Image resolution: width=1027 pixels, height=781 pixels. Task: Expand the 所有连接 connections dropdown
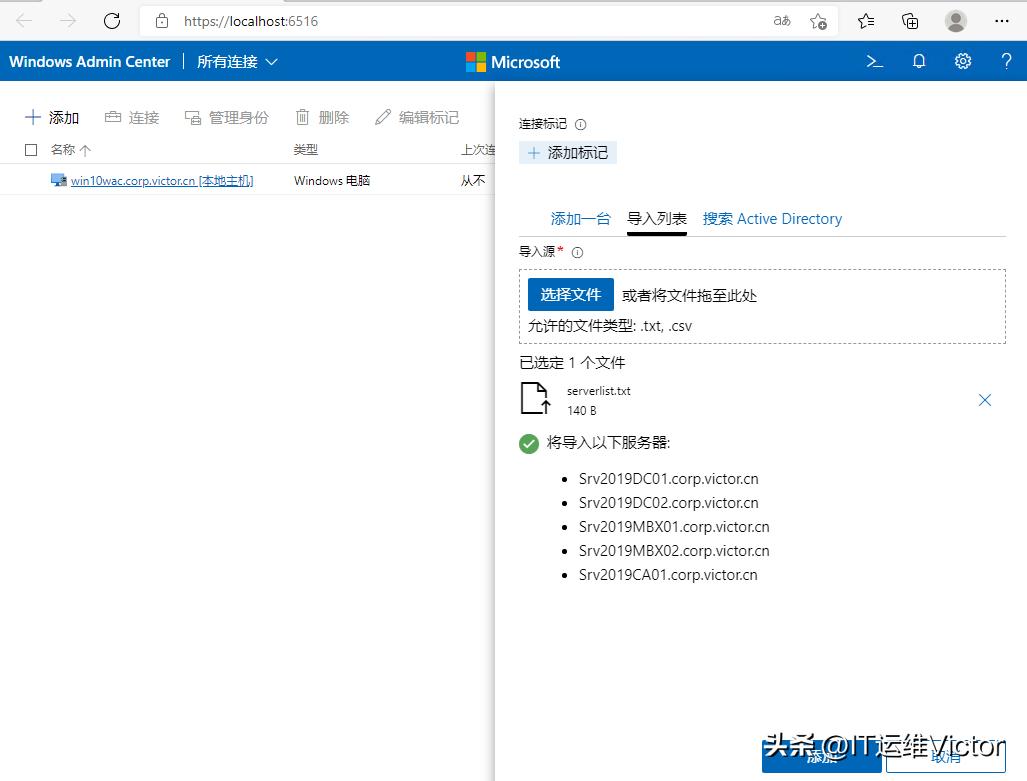(237, 61)
